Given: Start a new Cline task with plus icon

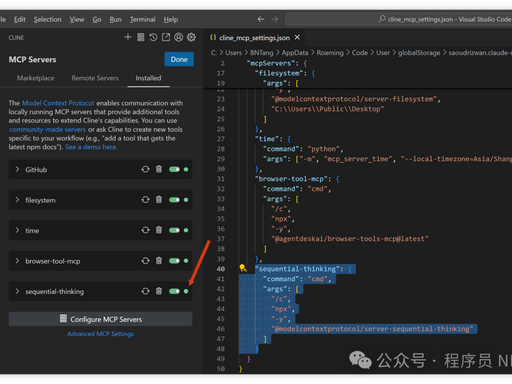Looking at the screenshot, I should (128, 37).
